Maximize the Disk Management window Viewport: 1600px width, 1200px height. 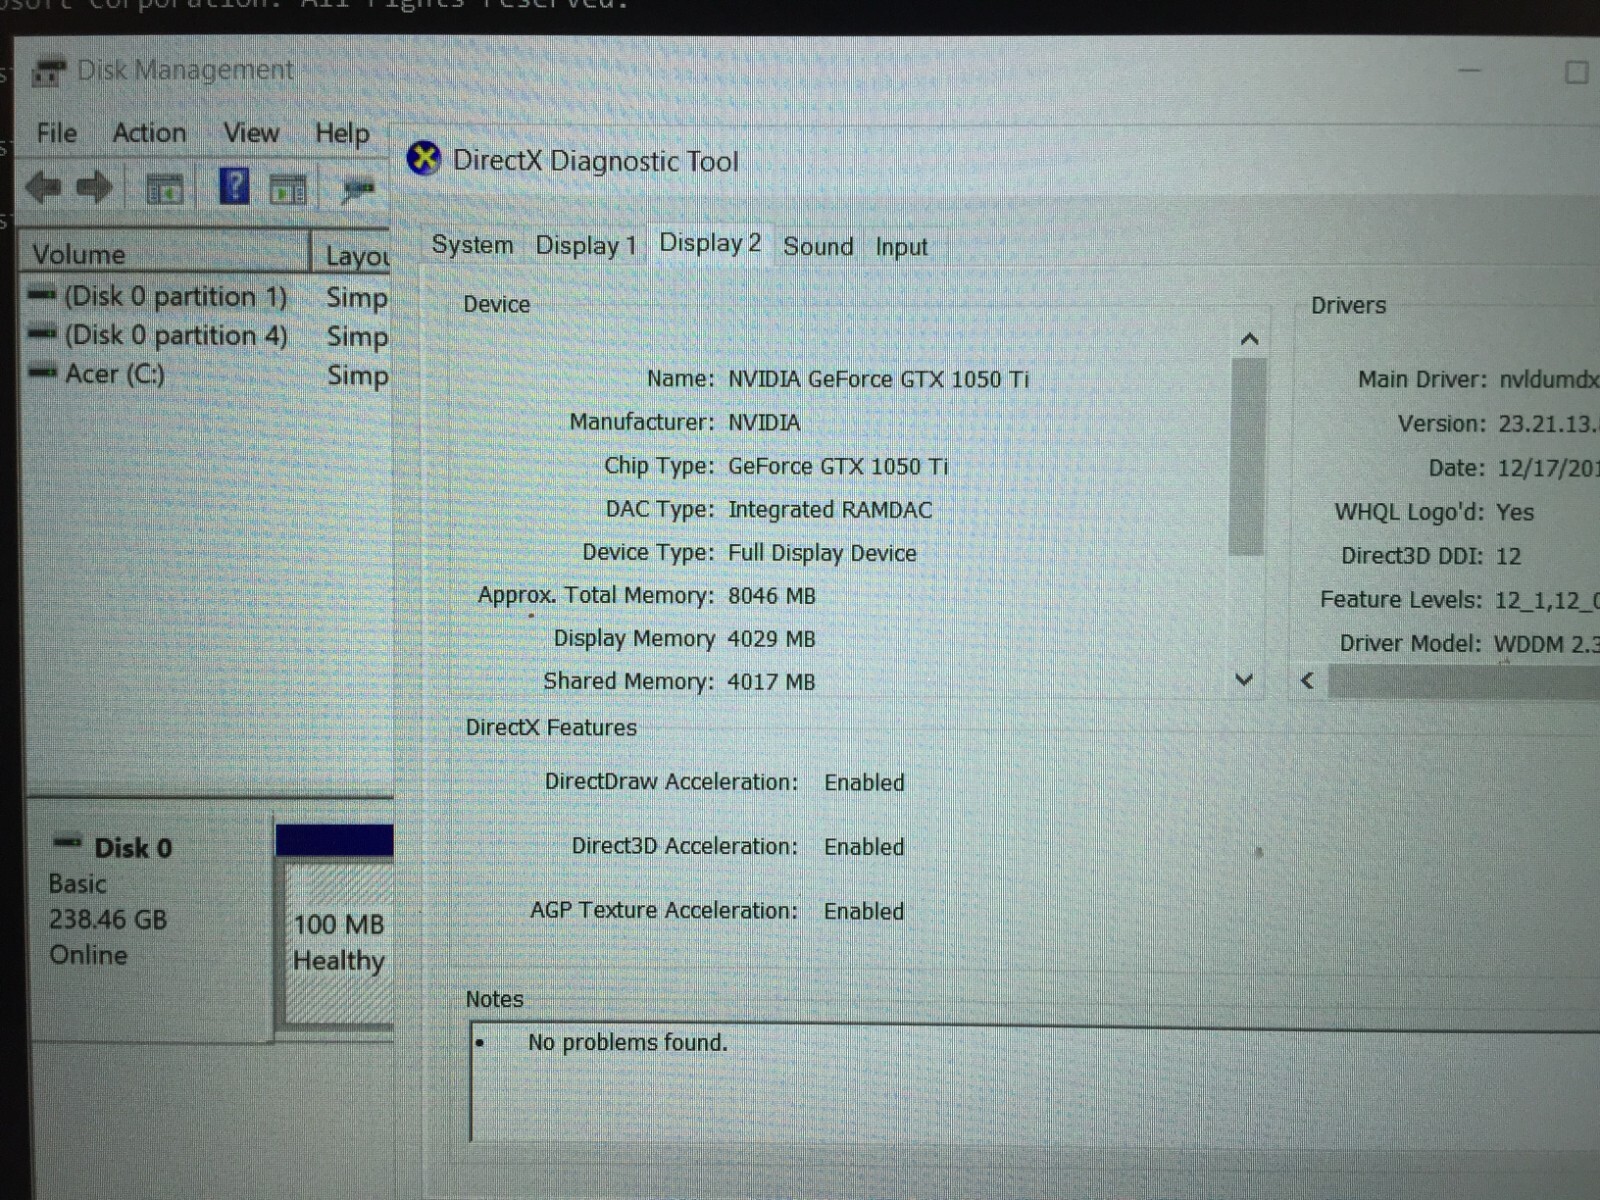[x=1576, y=72]
